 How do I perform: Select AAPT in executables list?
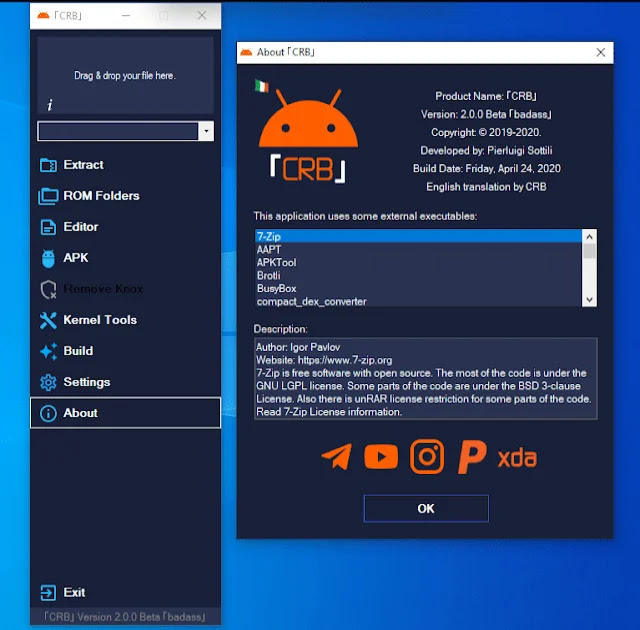click(x=418, y=249)
